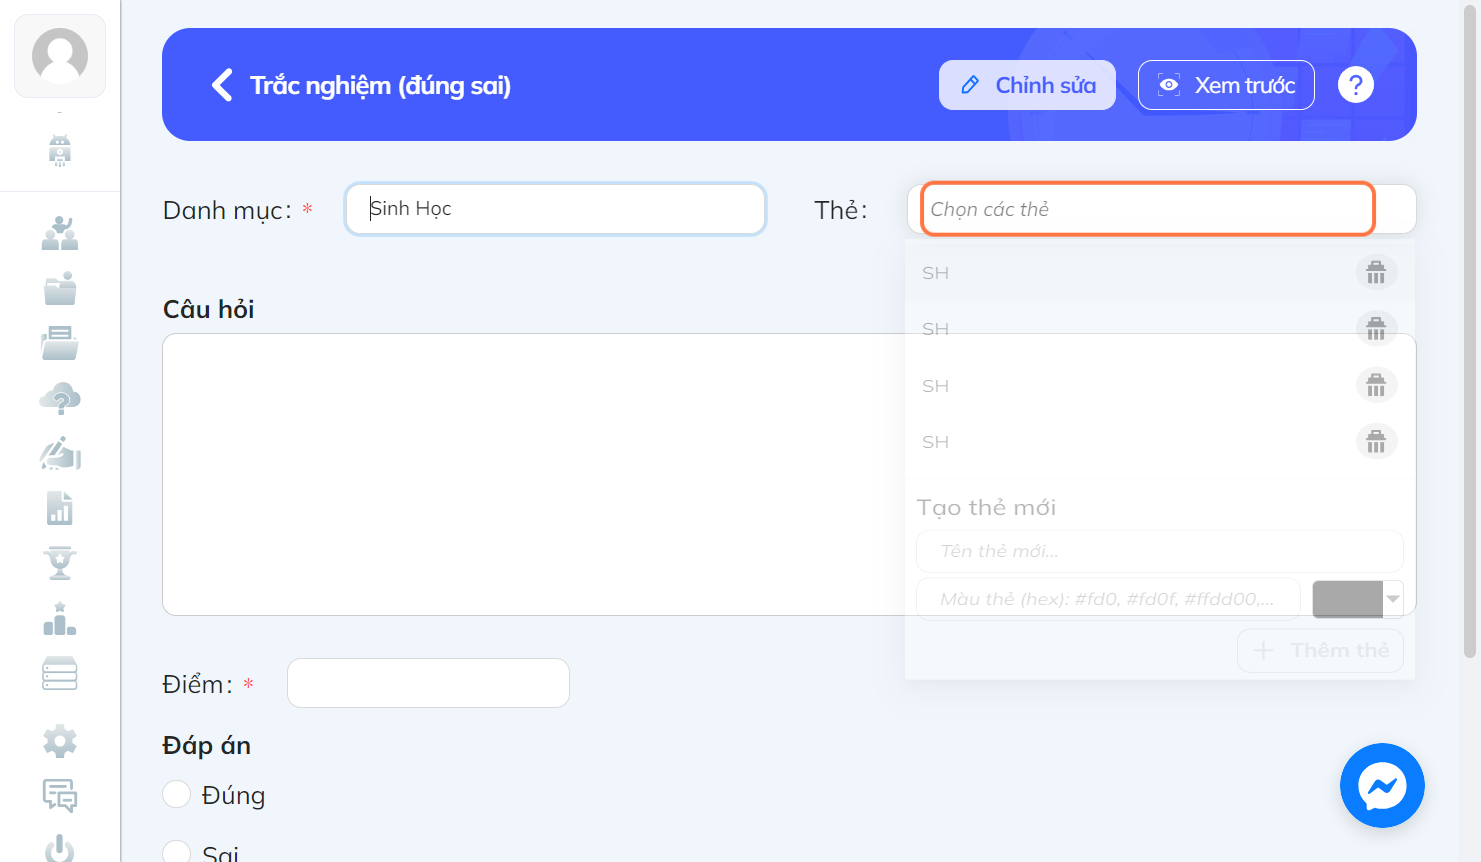Click the Chỉnh sửa edit button
Viewport: 1481px width, 862px height.
click(1027, 85)
